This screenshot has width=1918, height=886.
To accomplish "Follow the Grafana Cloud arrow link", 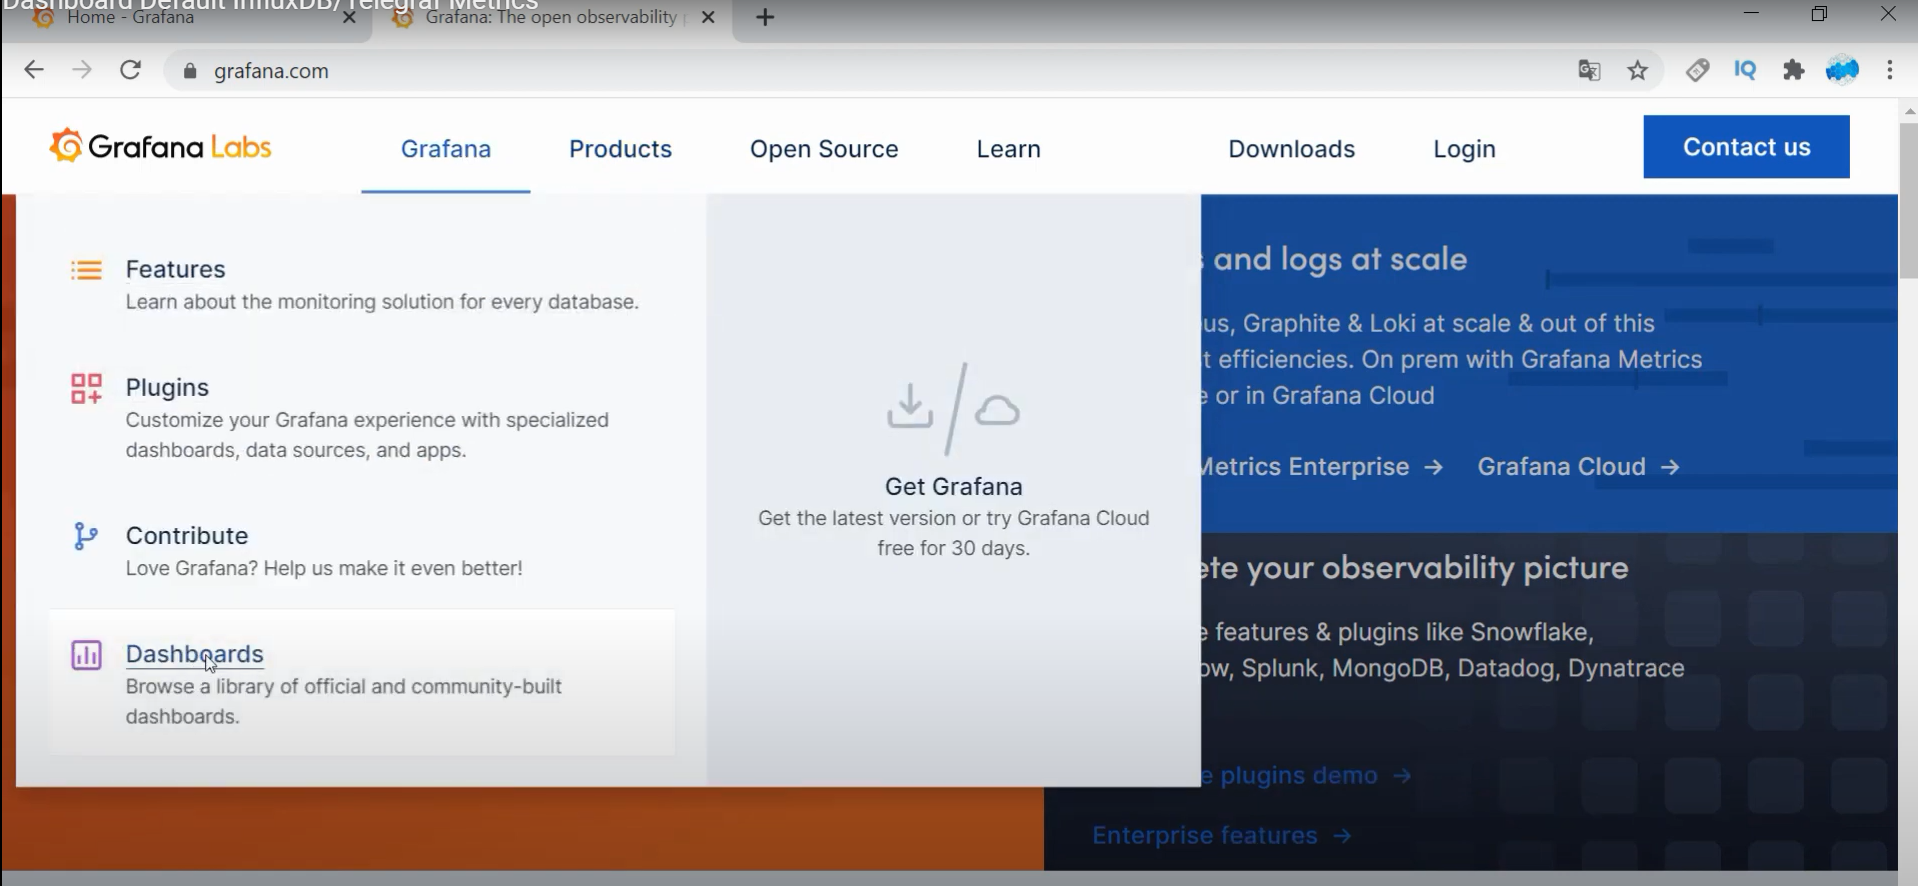I will (x=1578, y=467).
